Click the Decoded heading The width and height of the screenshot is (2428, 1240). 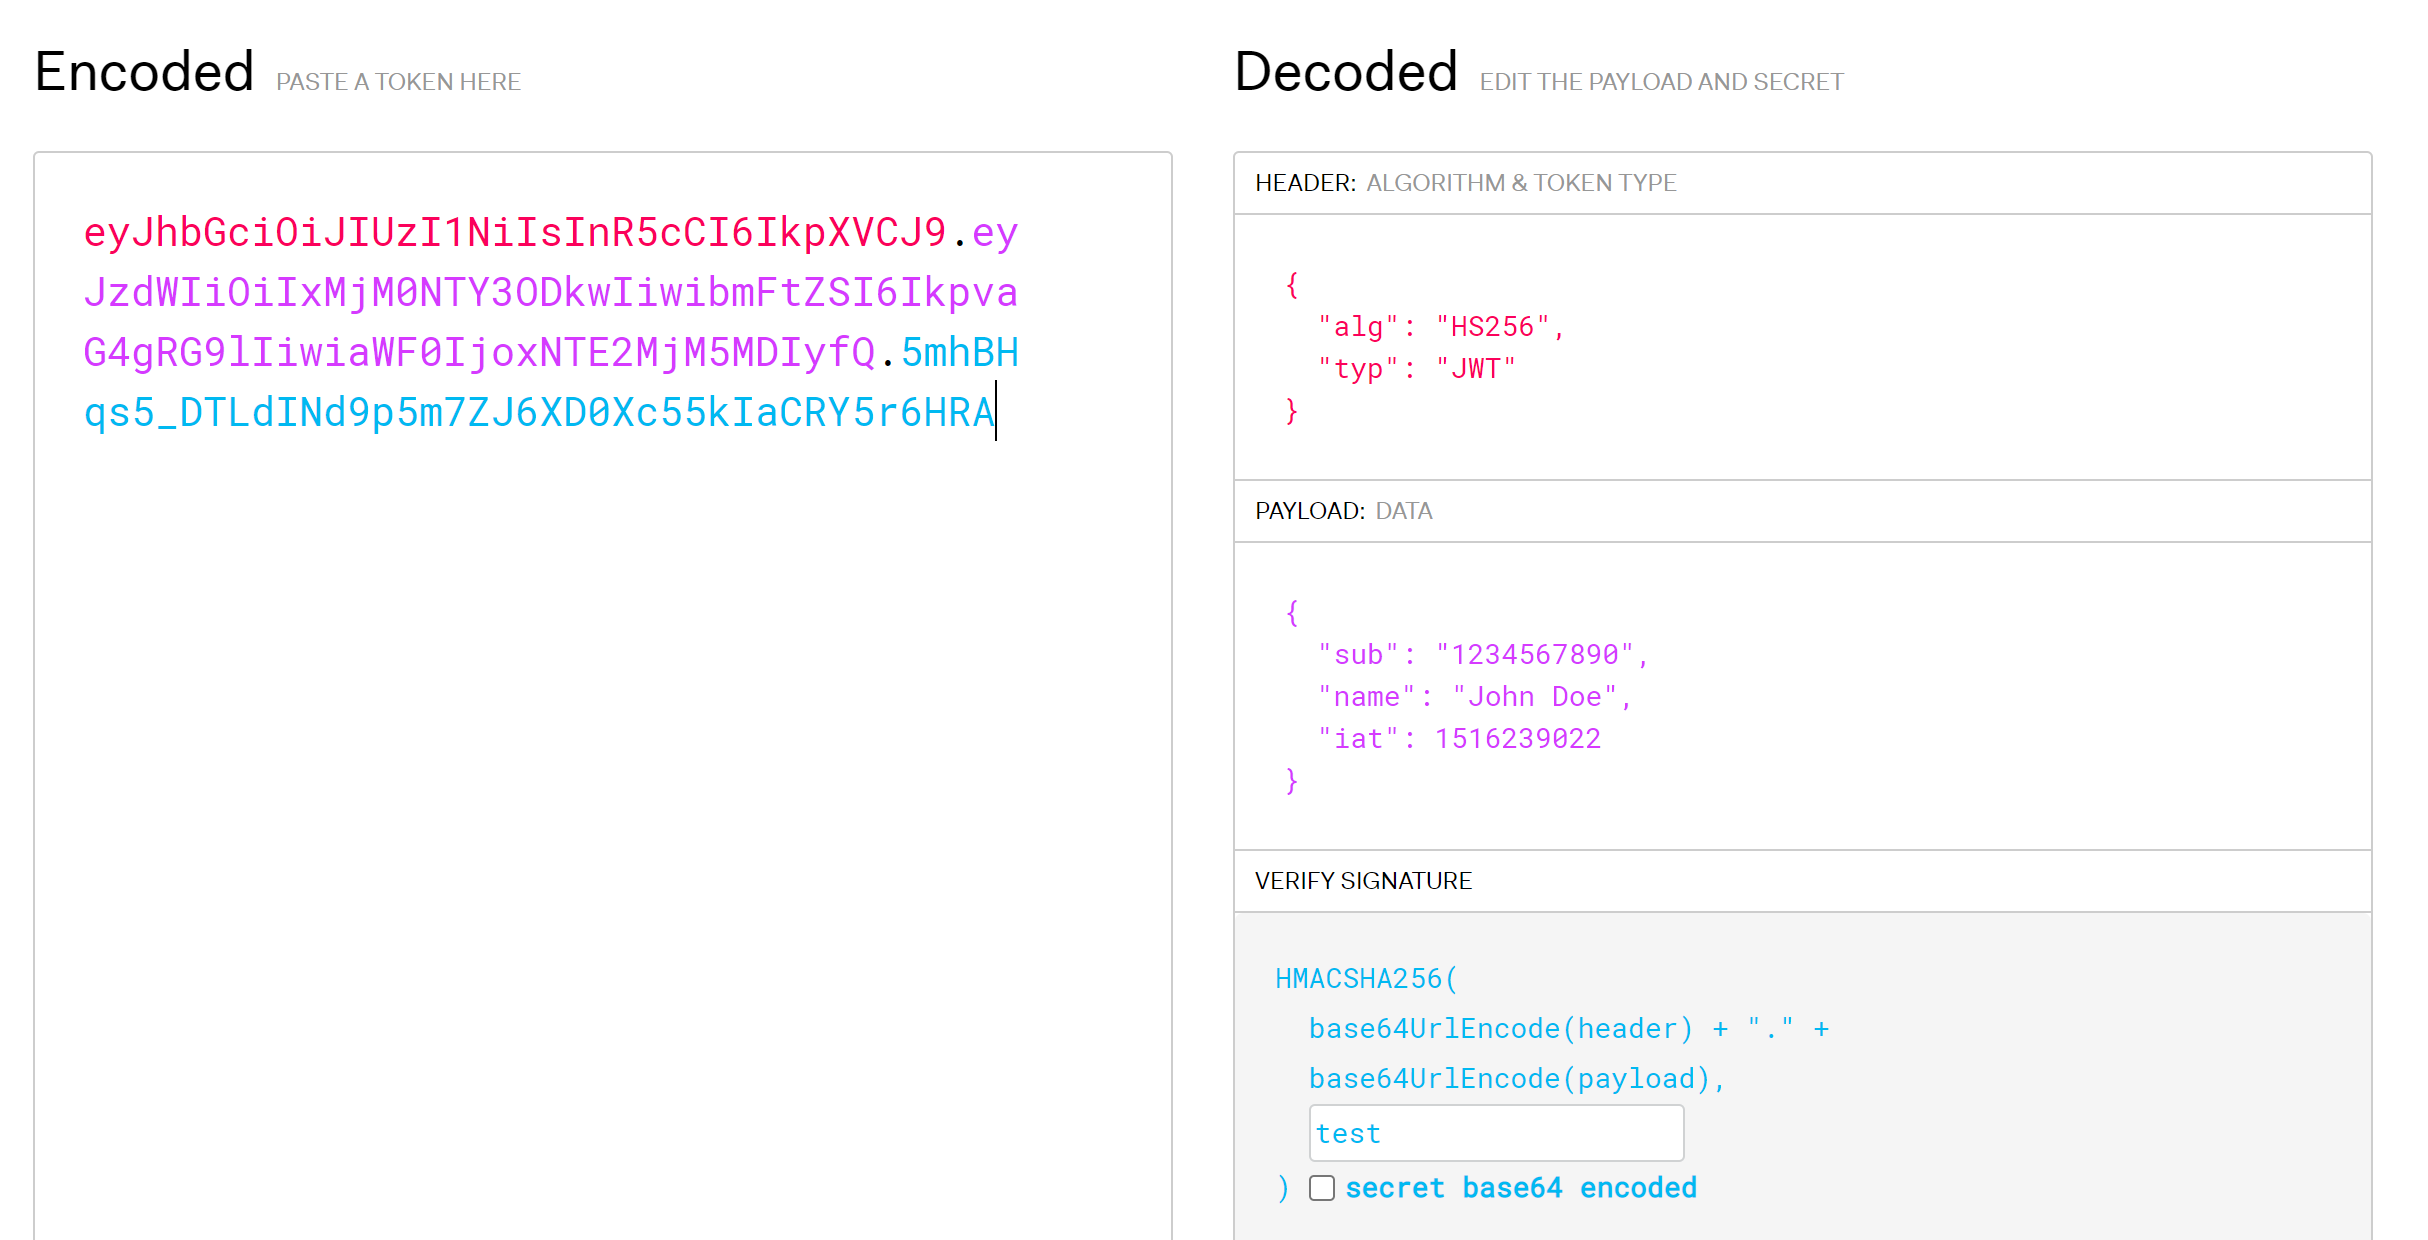(1346, 72)
